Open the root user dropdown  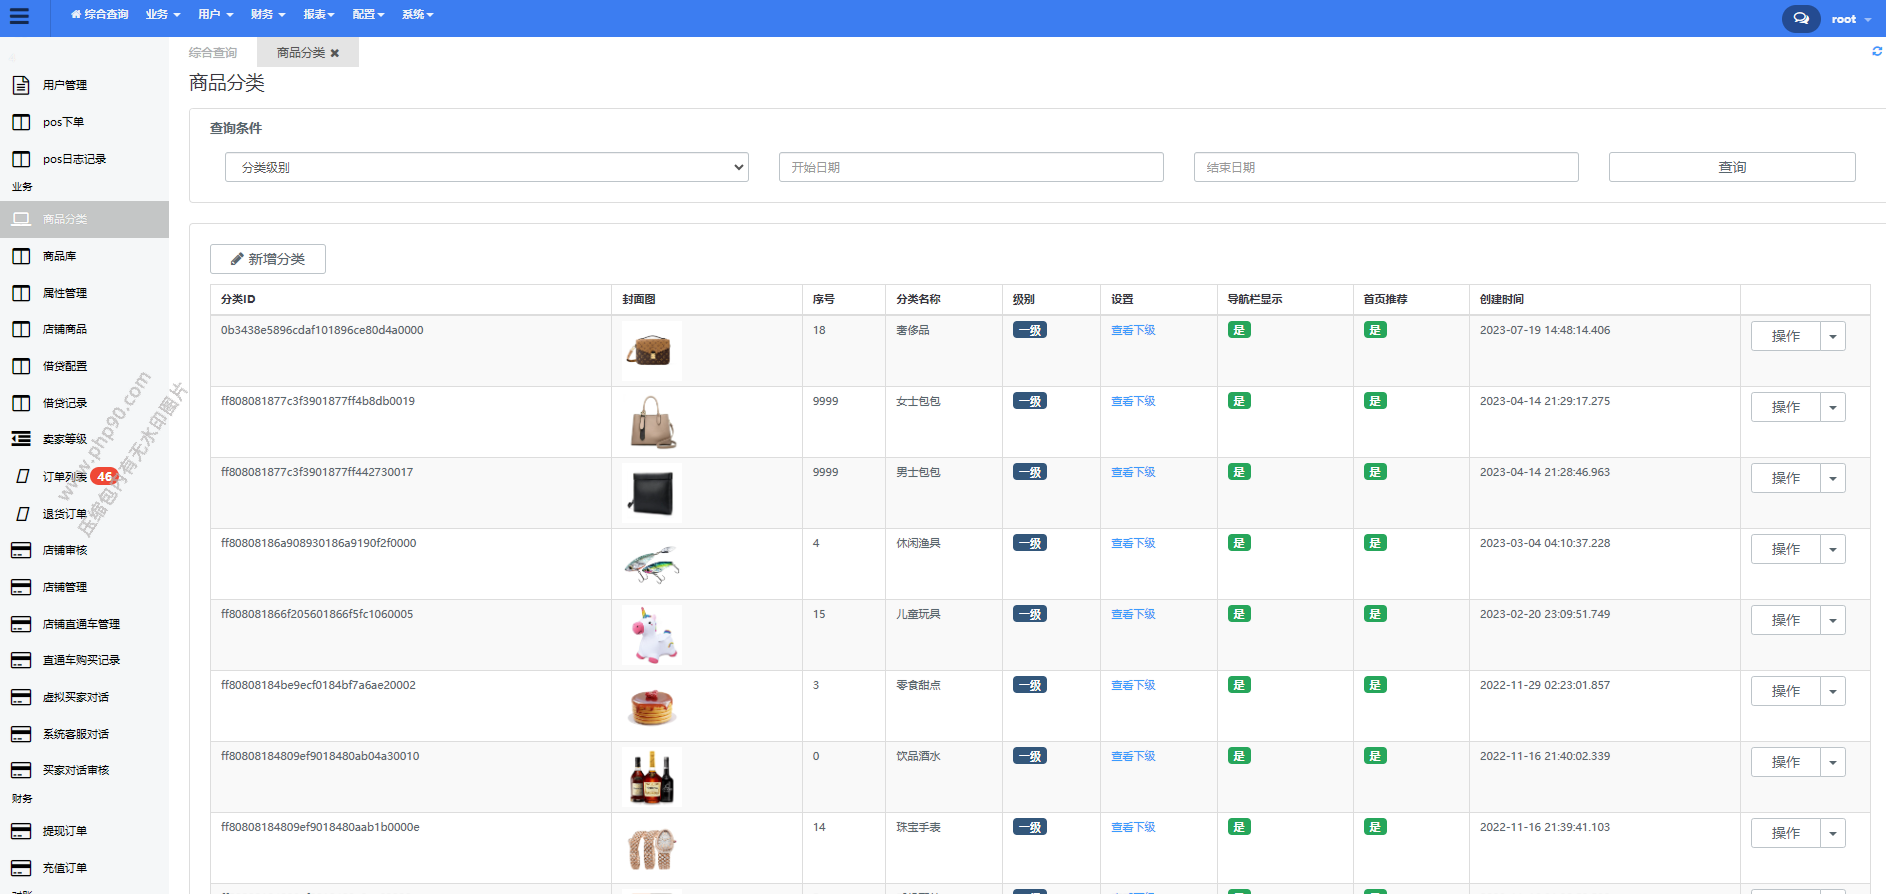1851,19
